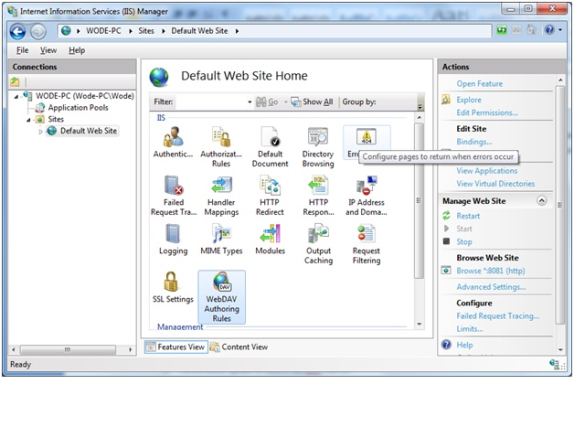Open the Modules feature
The image size is (574, 448).
(270, 240)
